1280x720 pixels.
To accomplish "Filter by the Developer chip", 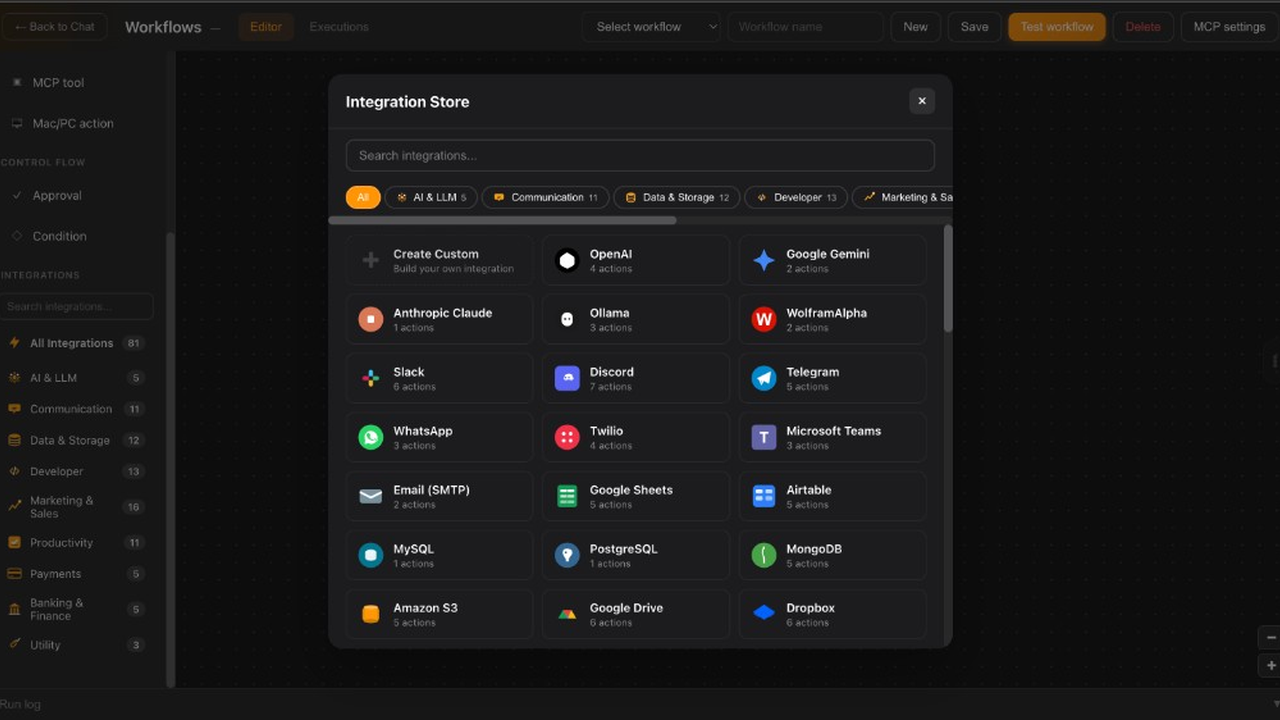I will click(x=796, y=197).
